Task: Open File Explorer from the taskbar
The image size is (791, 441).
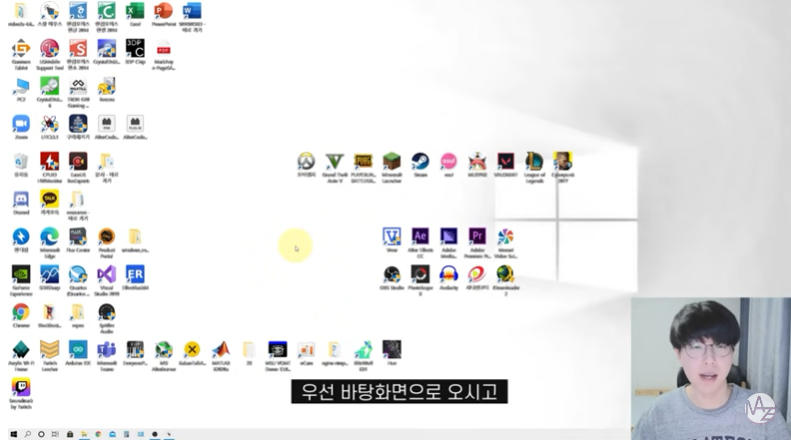Action: pyautogui.click(x=84, y=434)
